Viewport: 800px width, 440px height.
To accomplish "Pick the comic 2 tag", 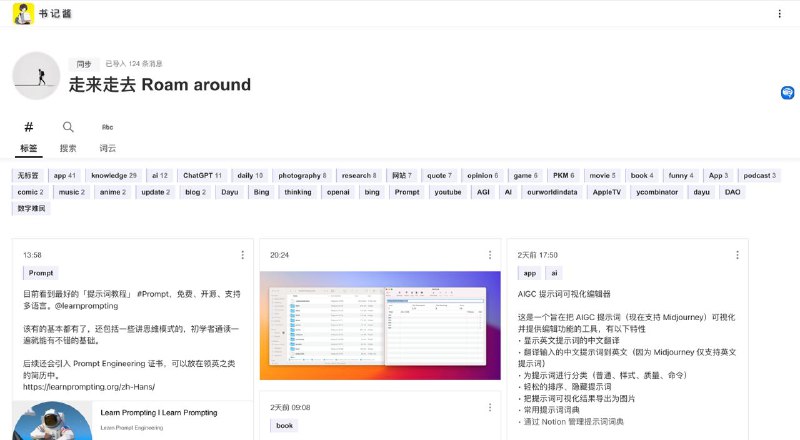I will click(x=30, y=192).
